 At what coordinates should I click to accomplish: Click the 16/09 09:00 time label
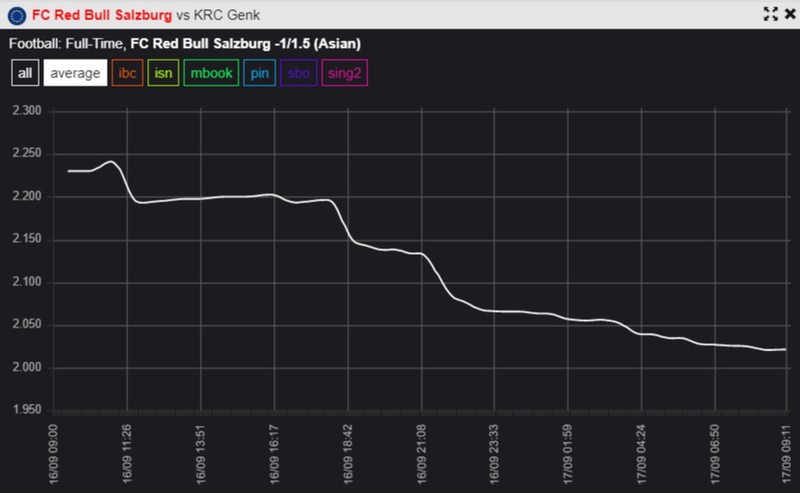pyautogui.click(x=54, y=454)
